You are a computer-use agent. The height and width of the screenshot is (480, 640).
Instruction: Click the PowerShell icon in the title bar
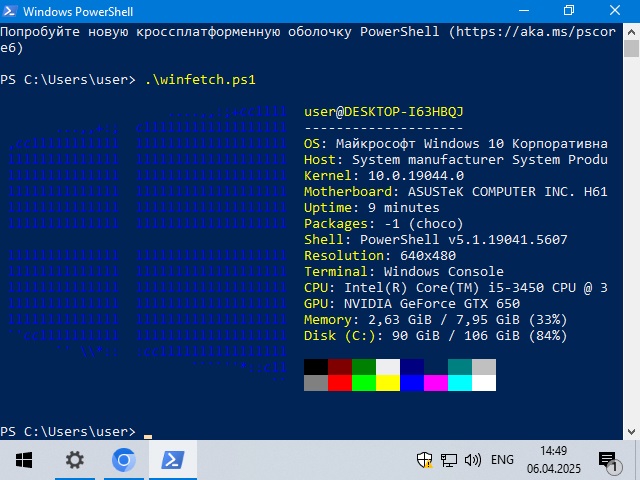(x=9, y=11)
